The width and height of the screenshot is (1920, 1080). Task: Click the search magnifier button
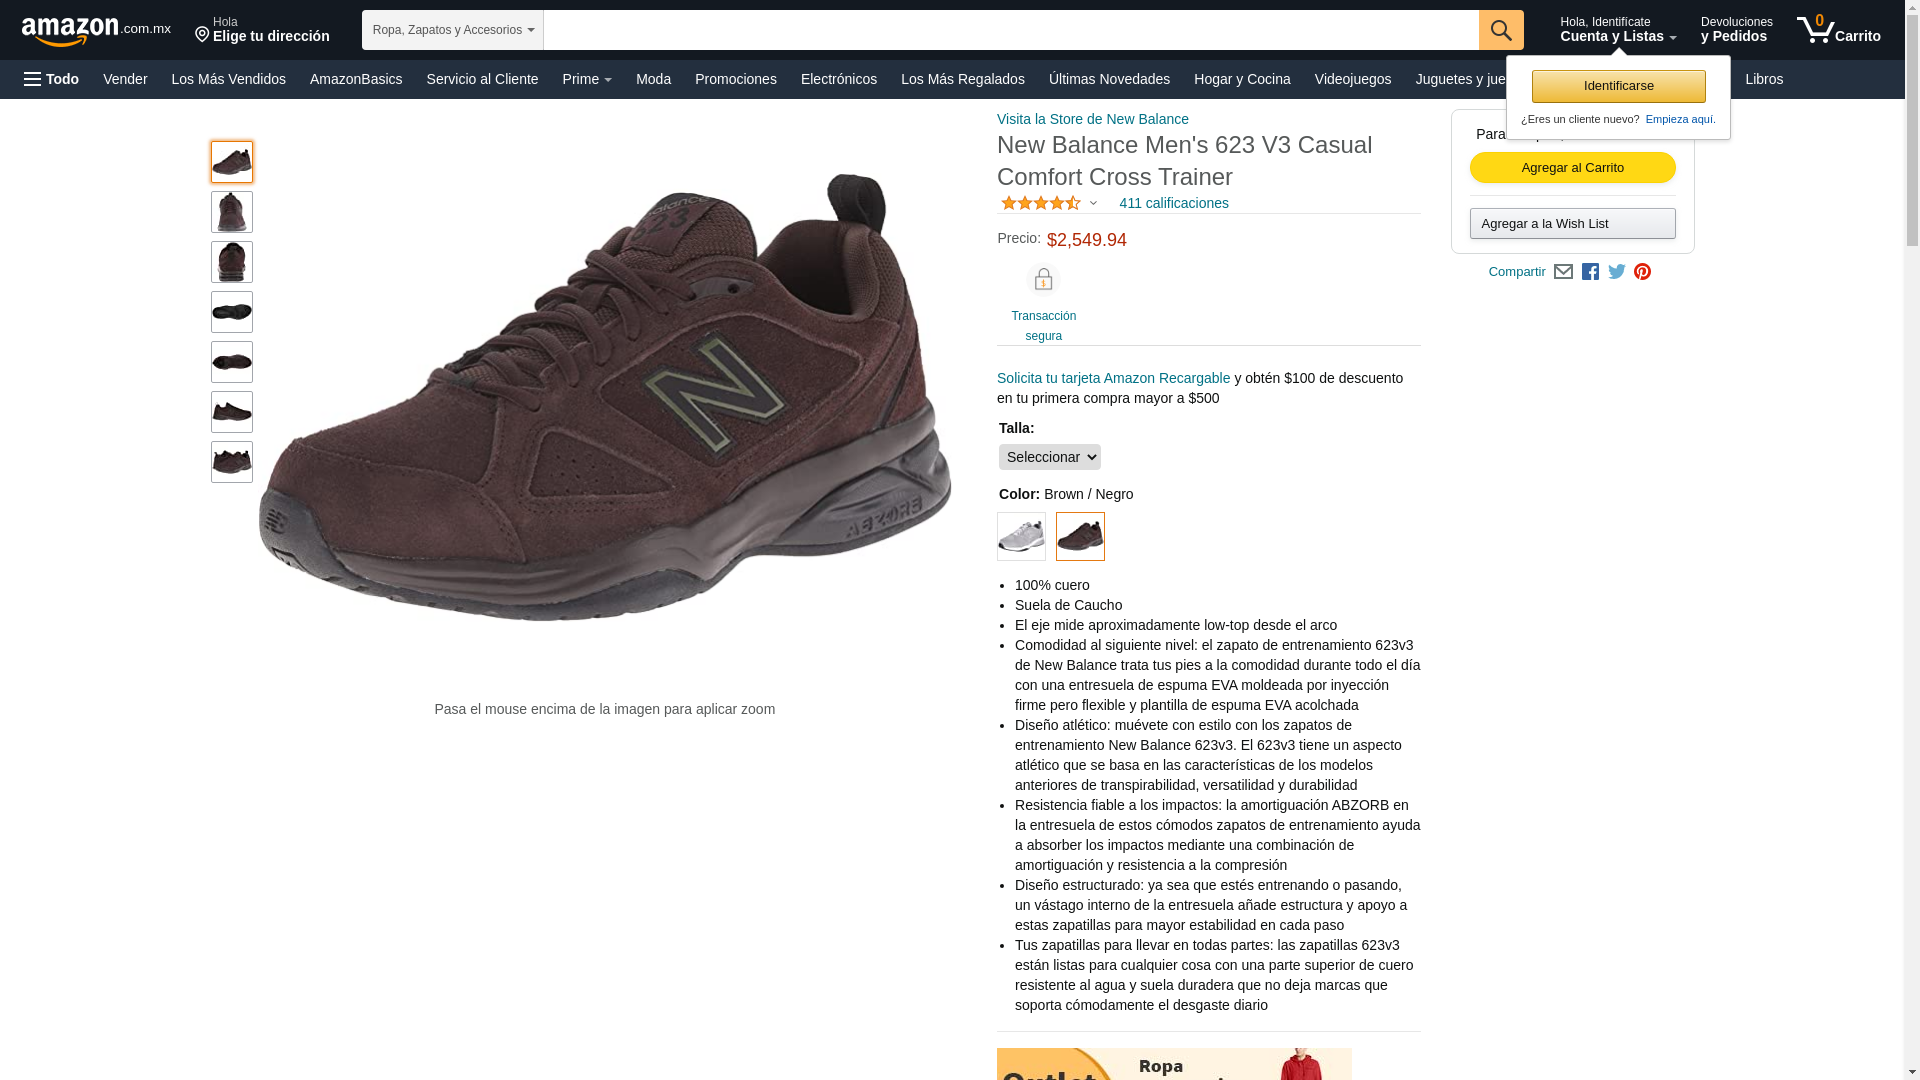[1500, 30]
